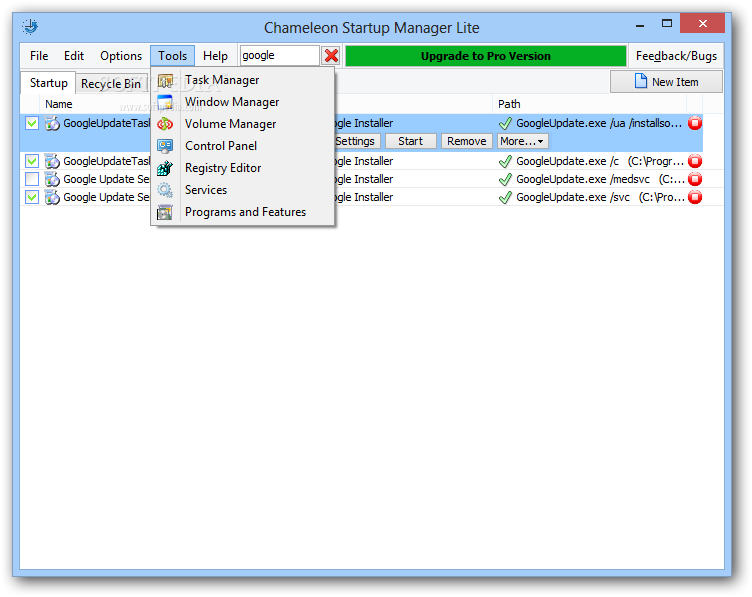Open Programs and Features entry
Screen dimensions: 752x597
pyautogui.click(x=243, y=212)
